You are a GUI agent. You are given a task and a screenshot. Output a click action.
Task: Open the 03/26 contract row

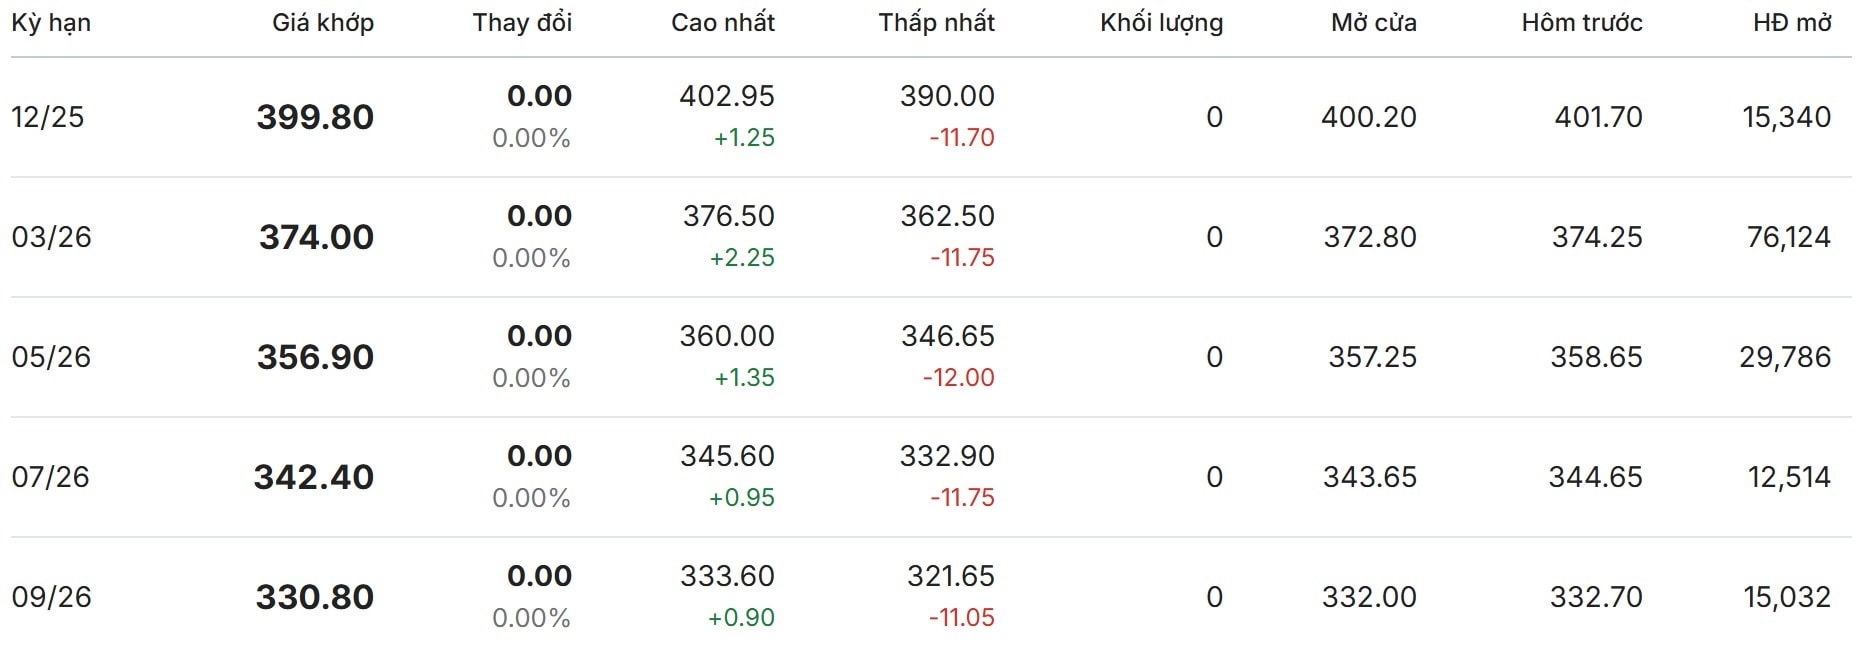pos(51,237)
